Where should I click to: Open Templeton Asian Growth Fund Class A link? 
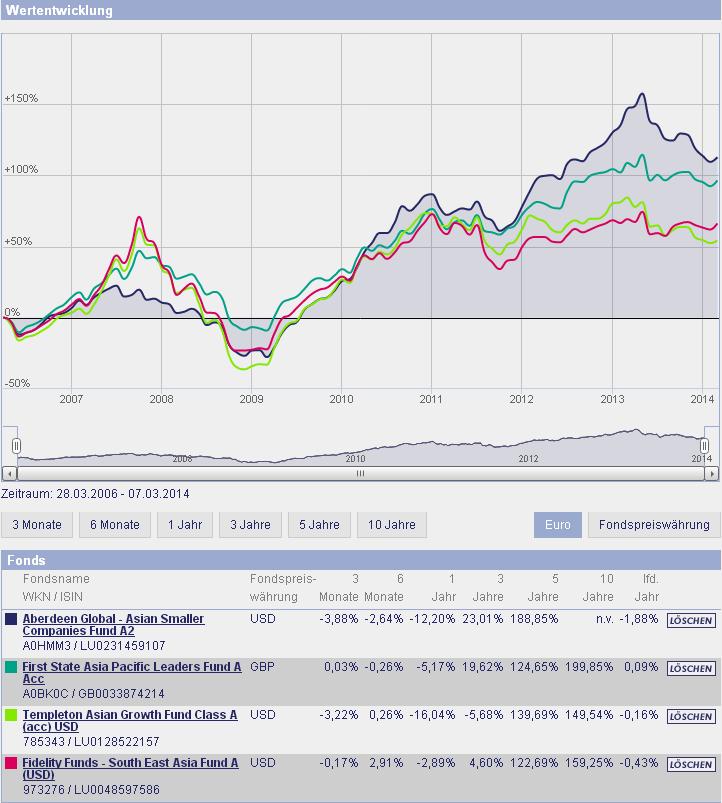(x=130, y=721)
